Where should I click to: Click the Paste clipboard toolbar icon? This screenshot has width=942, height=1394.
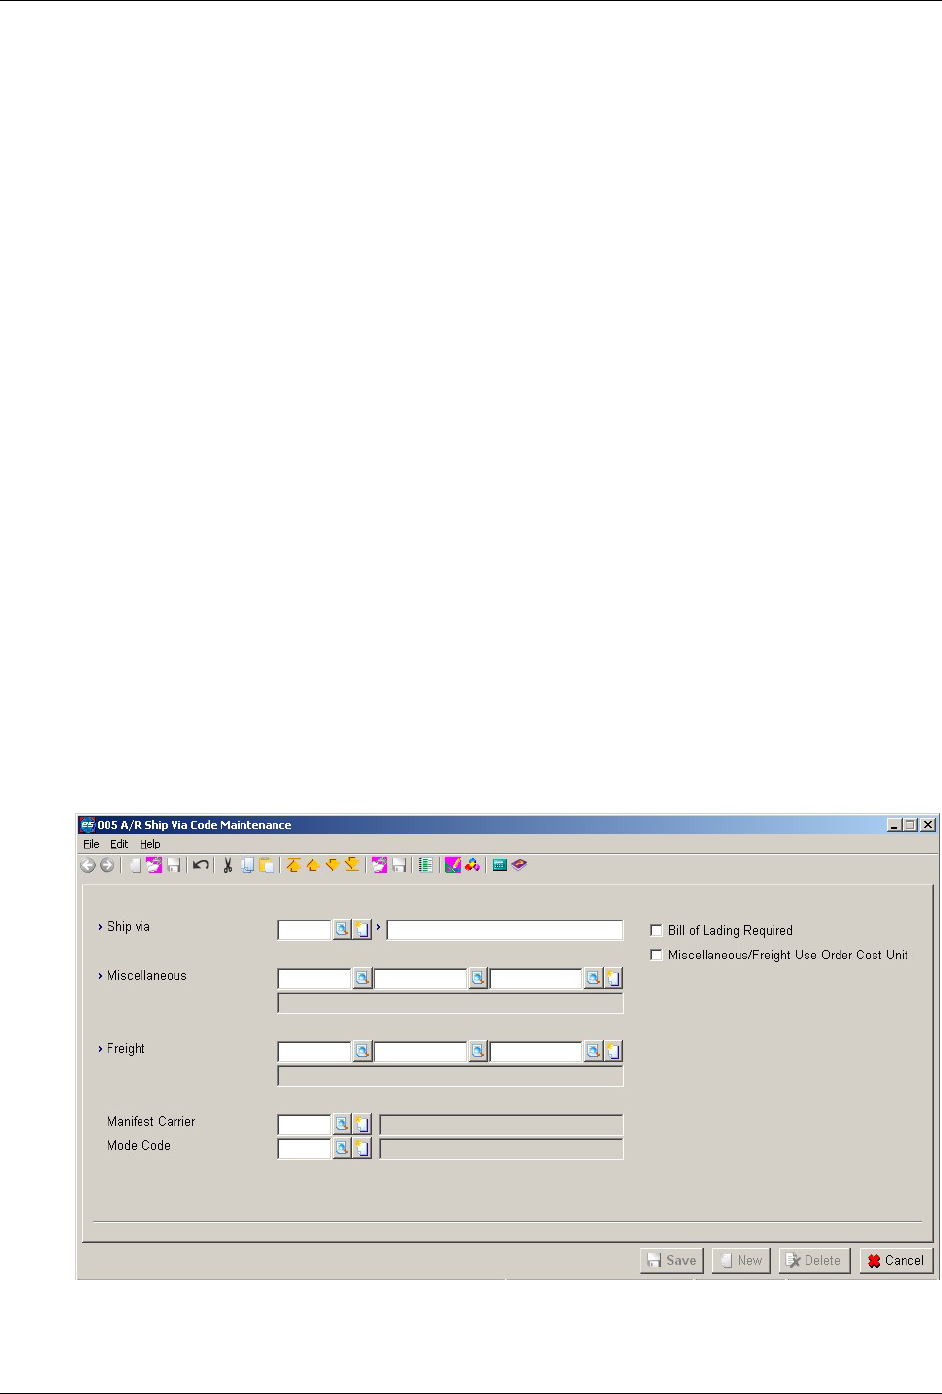266,865
